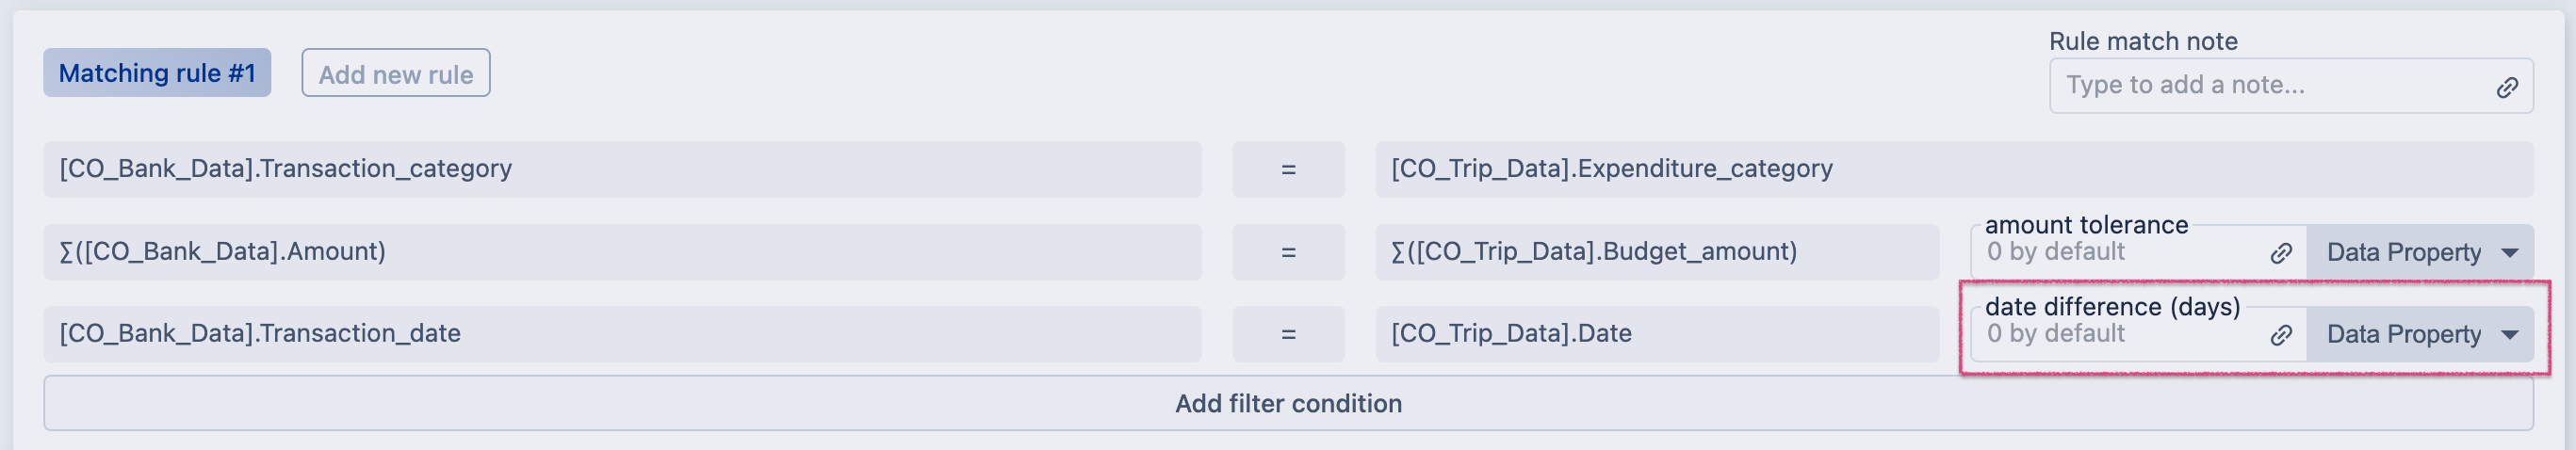
Task: Open the Transaction_date bank data field
Action: click(x=622, y=334)
